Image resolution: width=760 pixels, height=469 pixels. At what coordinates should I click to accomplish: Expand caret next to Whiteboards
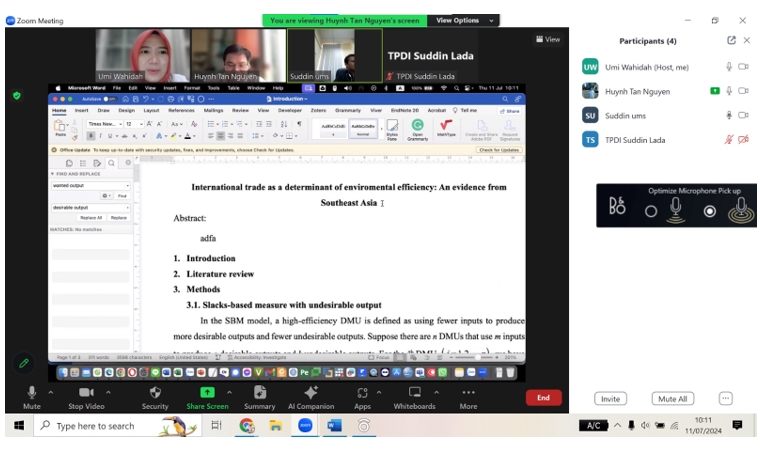(436, 392)
